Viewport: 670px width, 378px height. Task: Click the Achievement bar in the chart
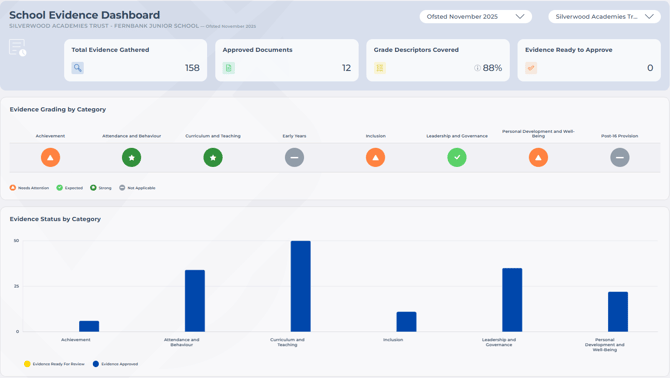[x=89, y=326]
